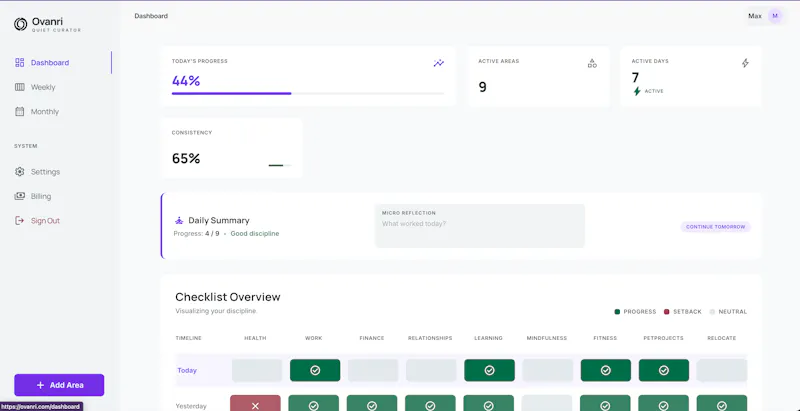Toggle Today's Work checked cell
Image resolution: width=800 pixels, height=411 pixels.
pyautogui.click(x=315, y=370)
